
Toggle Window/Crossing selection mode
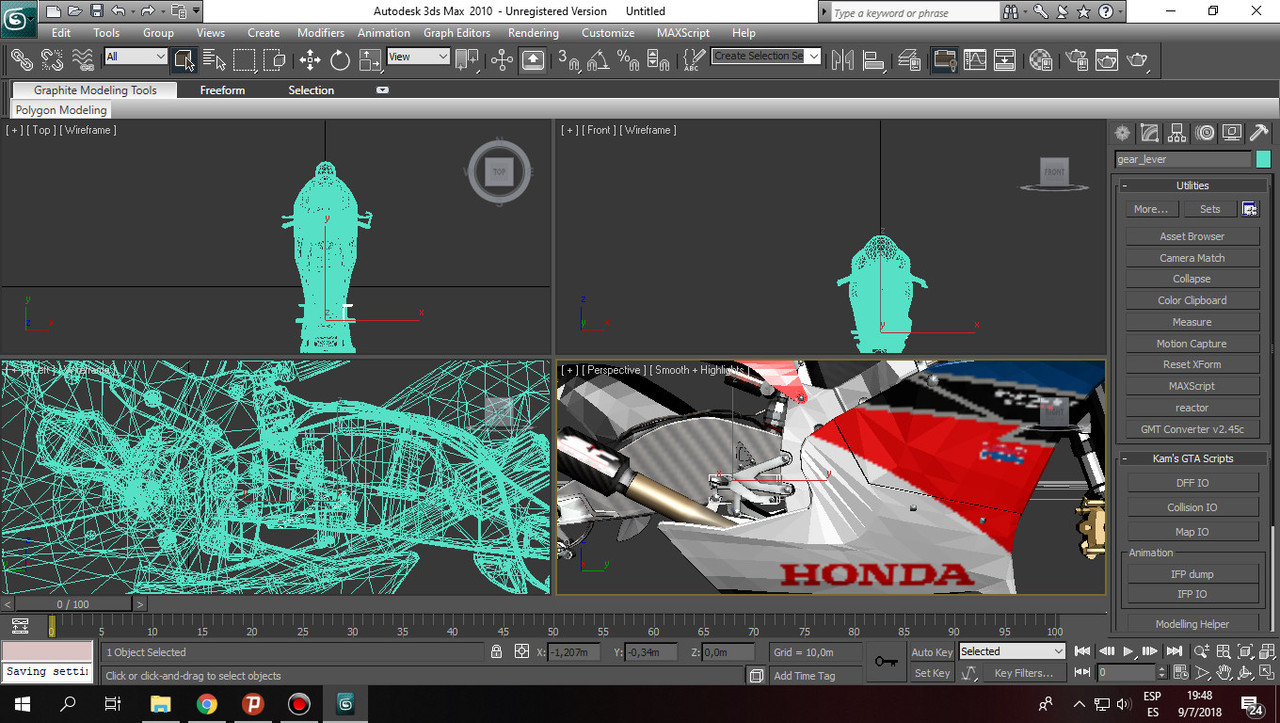pos(274,60)
